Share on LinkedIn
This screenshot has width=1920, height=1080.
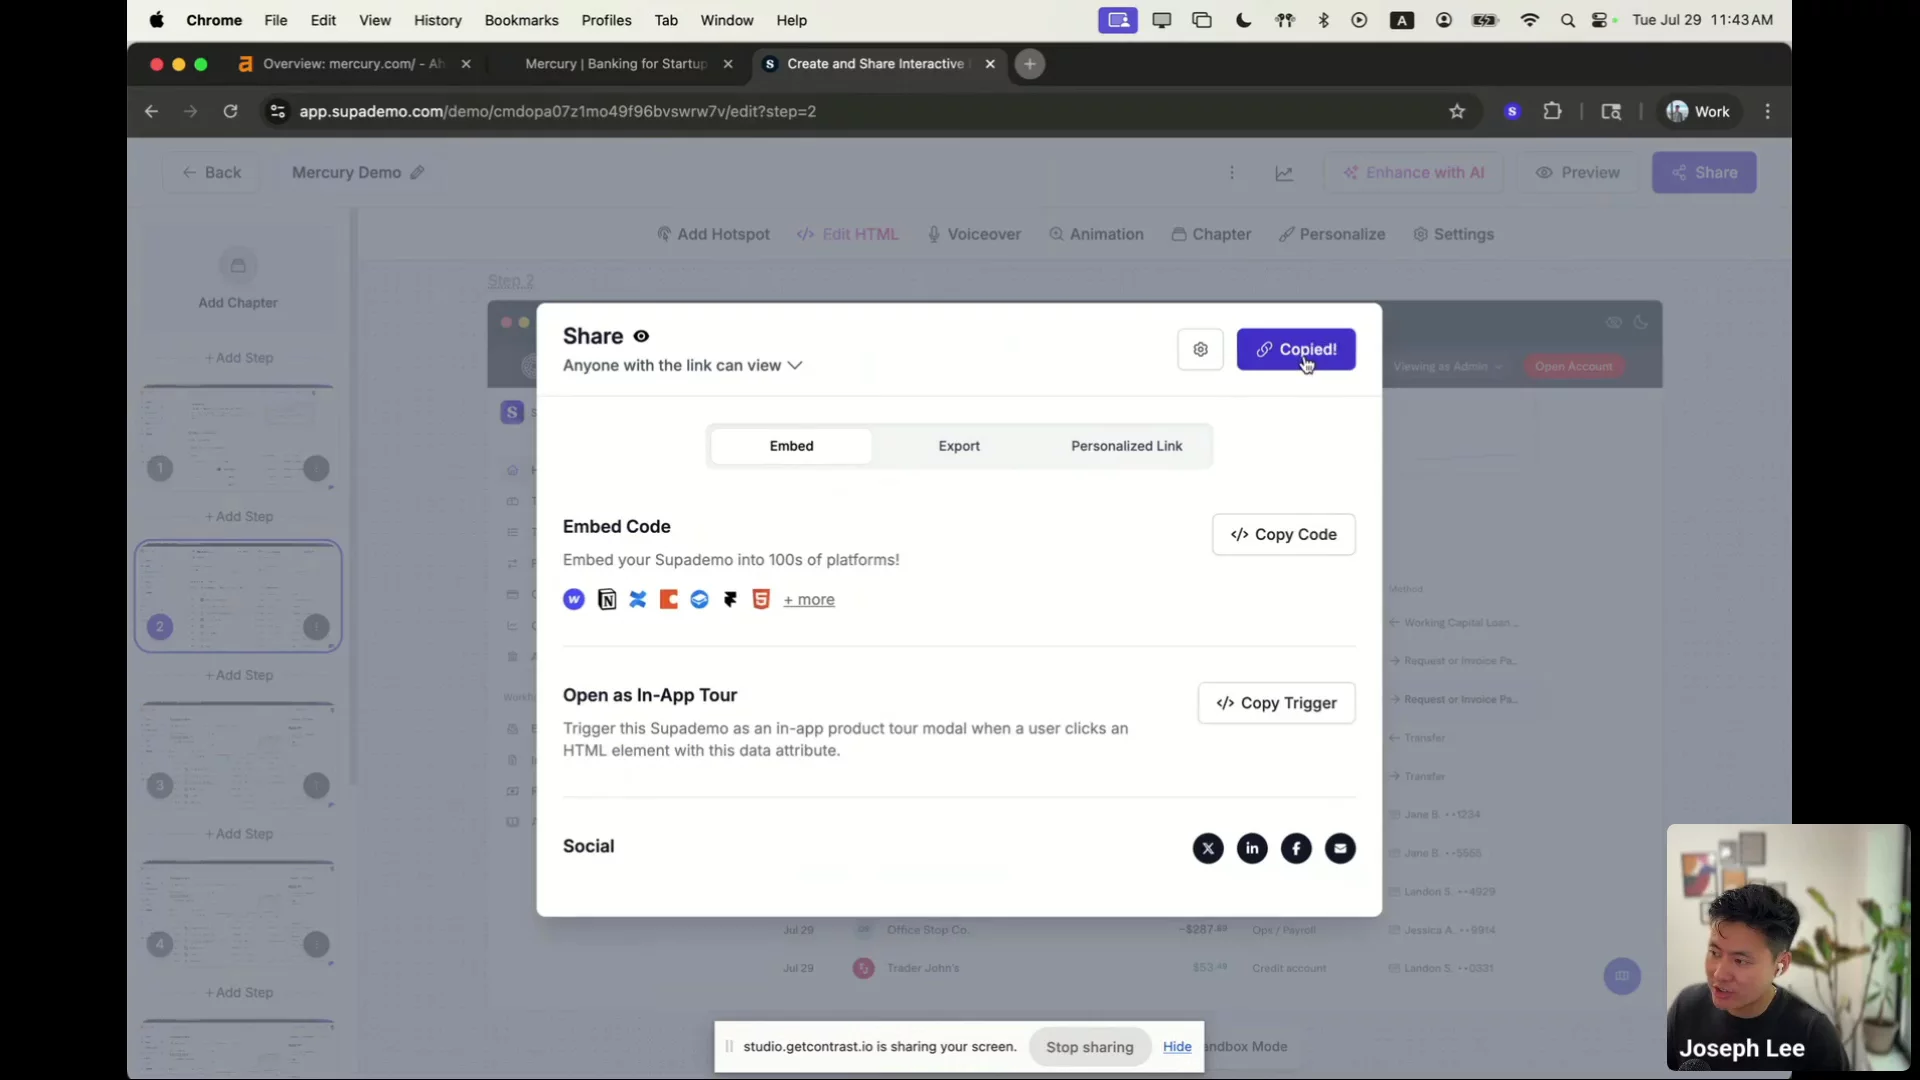tap(1252, 848)
